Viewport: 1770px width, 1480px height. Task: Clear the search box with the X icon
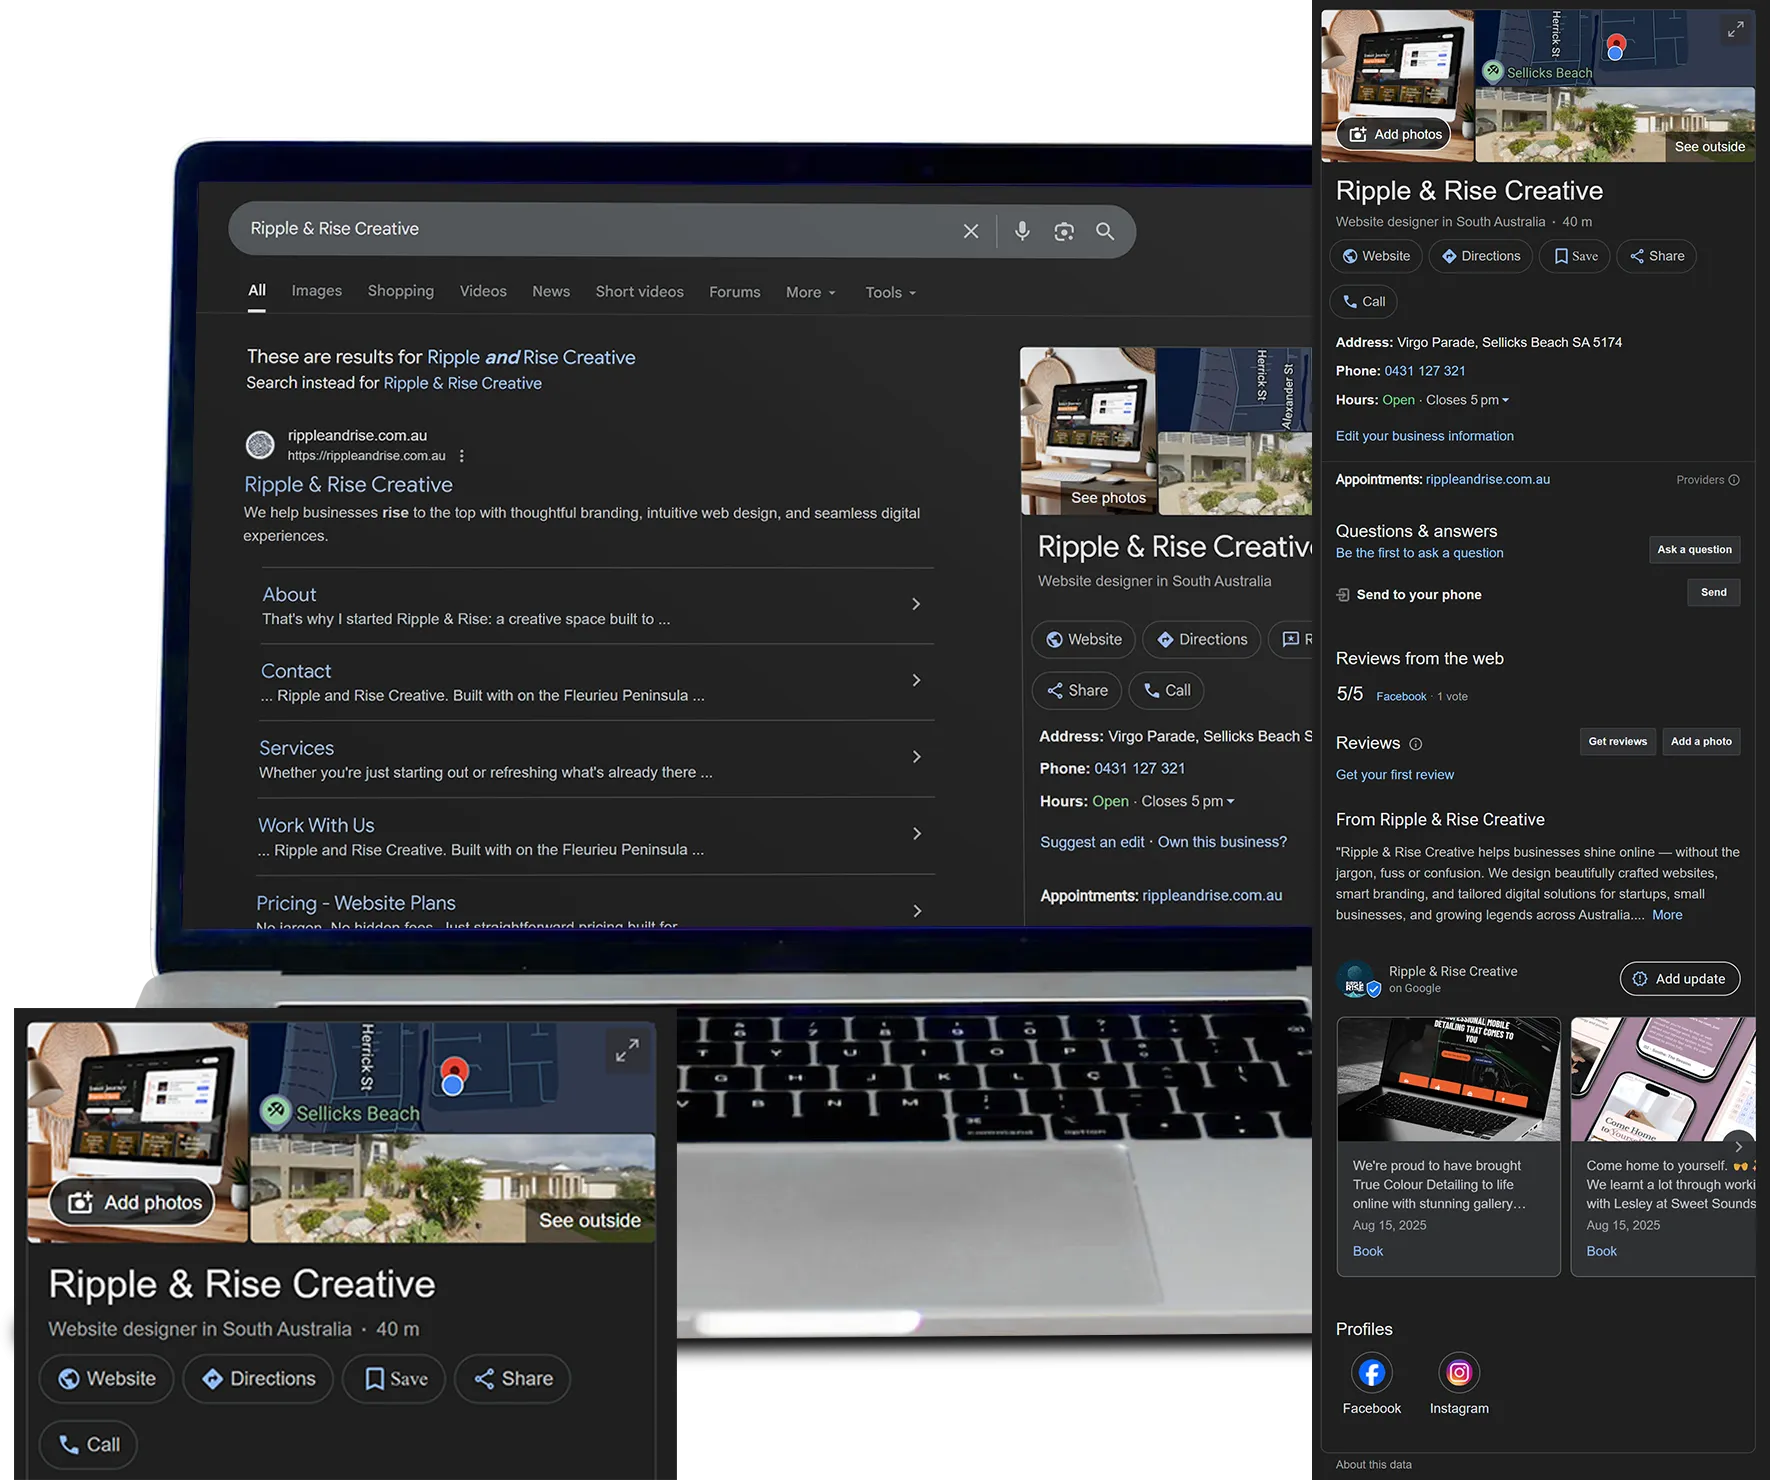point(970,231)
